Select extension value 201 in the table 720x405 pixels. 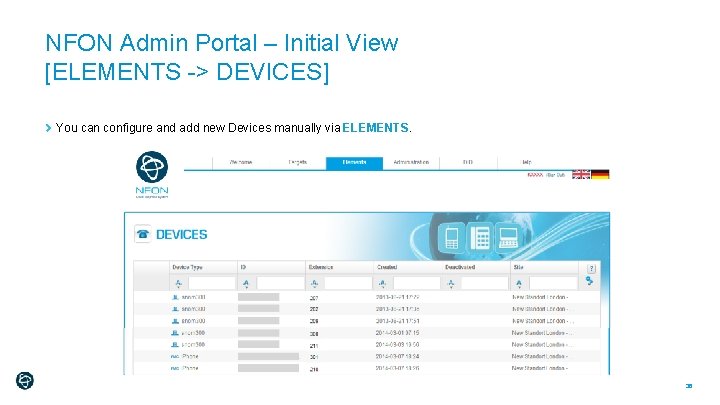(x=314, y=357)
